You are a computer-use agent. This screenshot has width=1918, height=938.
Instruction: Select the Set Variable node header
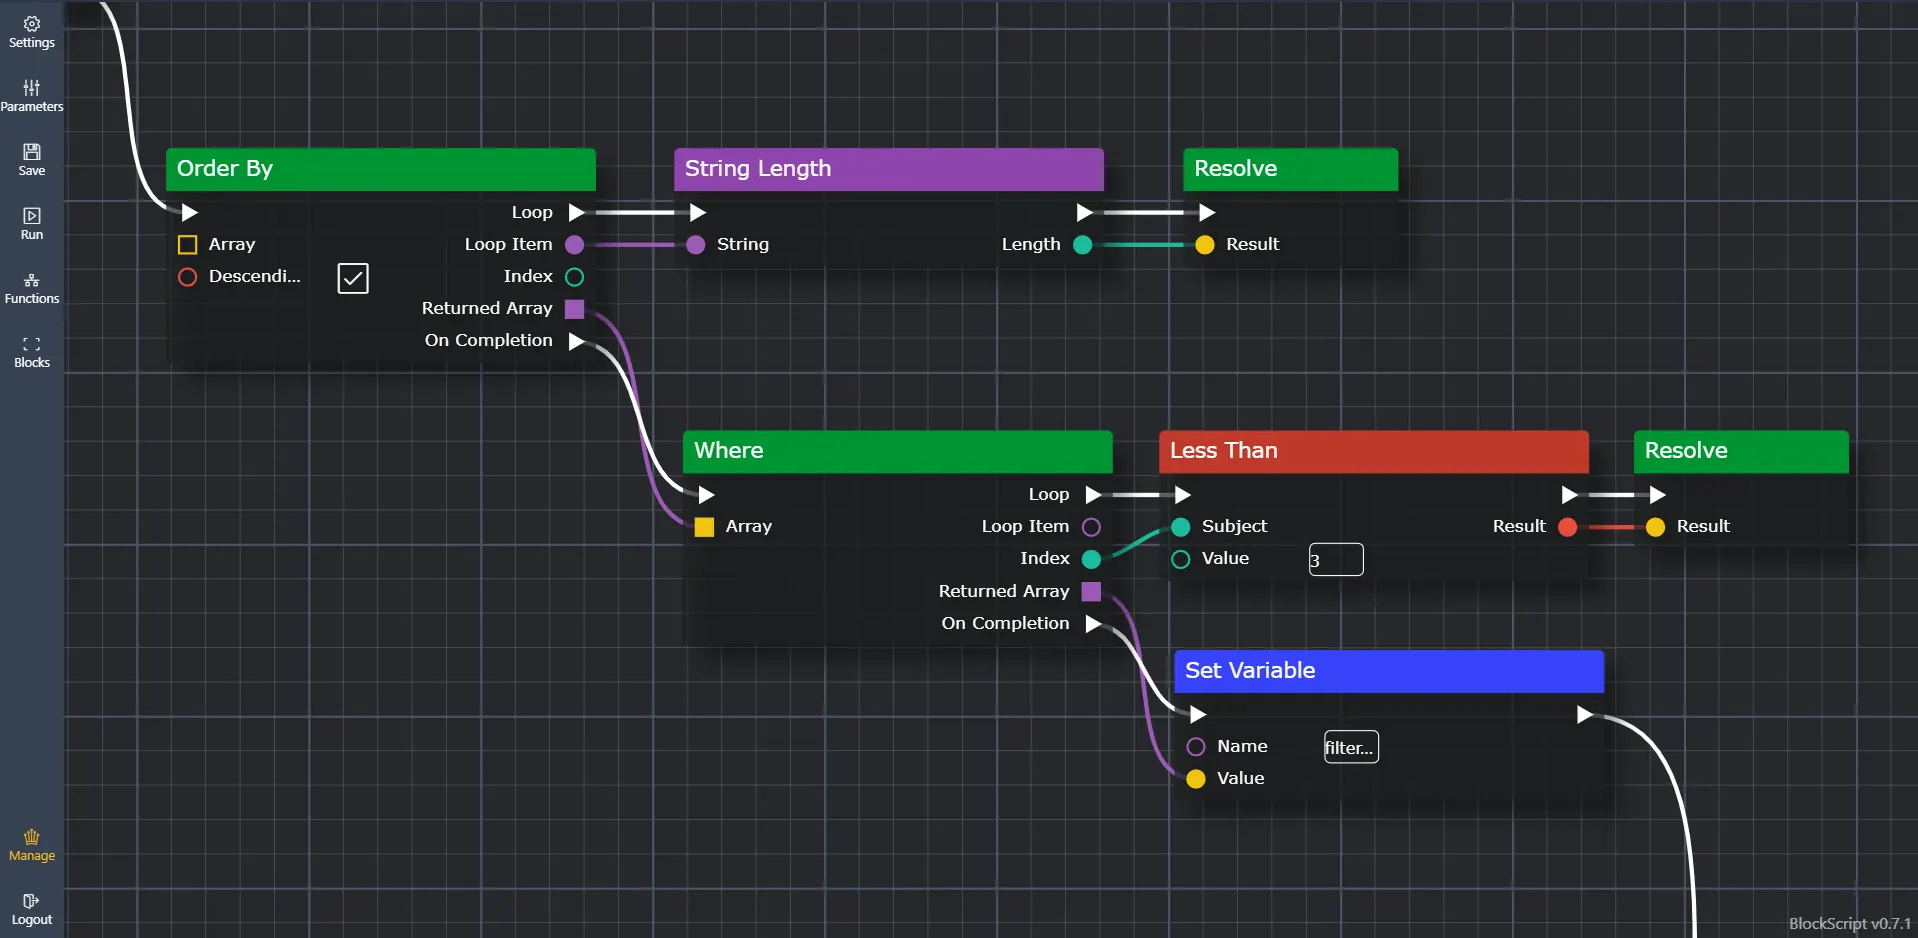1389,671
